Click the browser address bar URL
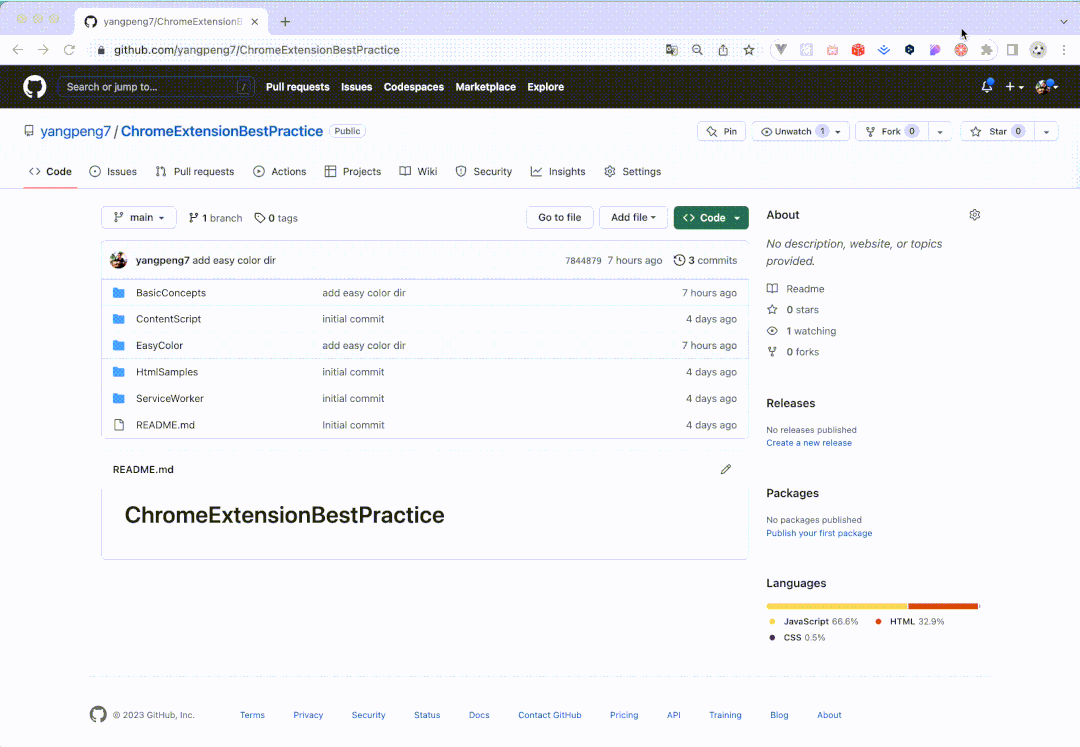This screenshot has width=1080, height=747. [256, 50]
